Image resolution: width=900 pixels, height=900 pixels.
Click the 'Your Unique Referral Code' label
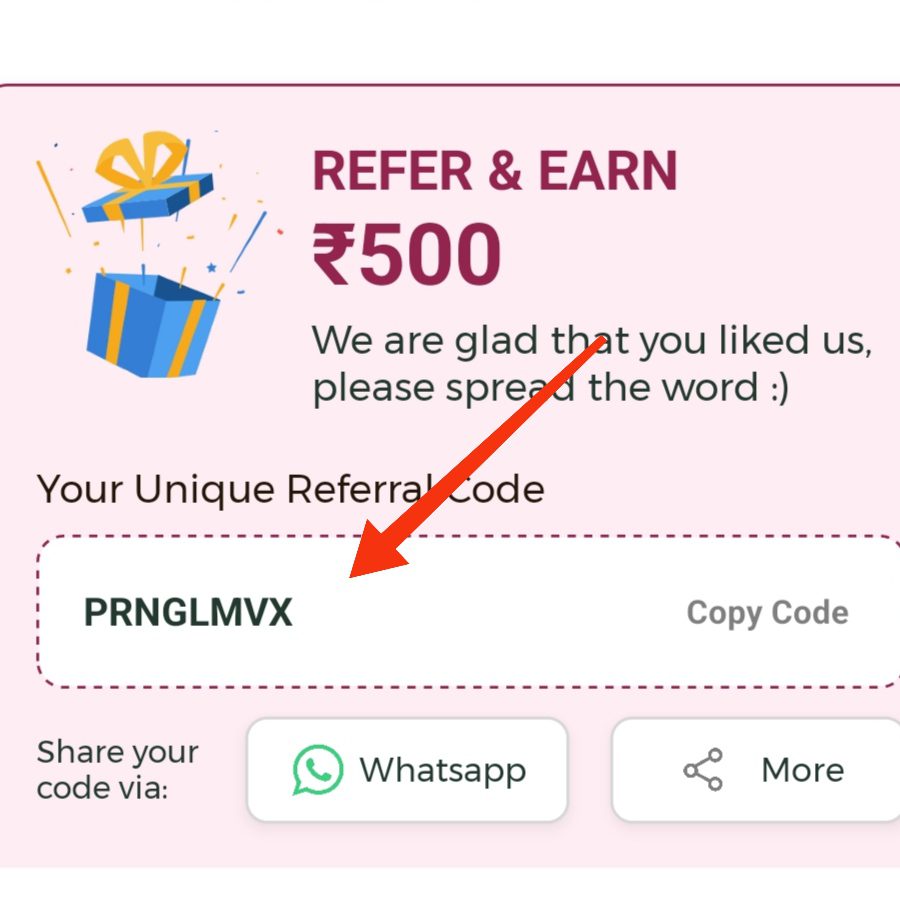click(290, 490)
